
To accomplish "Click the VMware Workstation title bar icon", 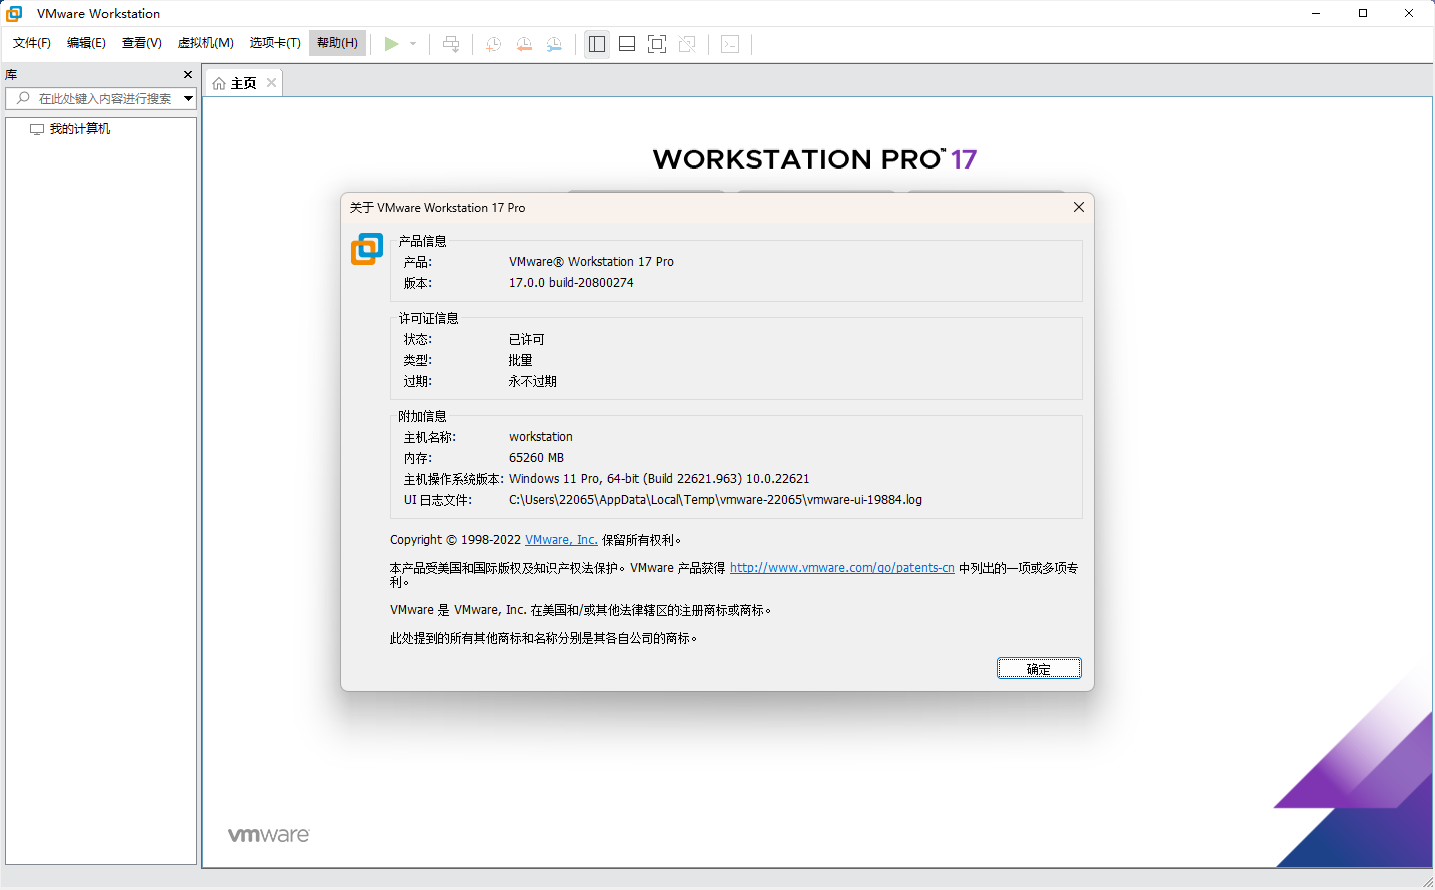I will 14,13.
